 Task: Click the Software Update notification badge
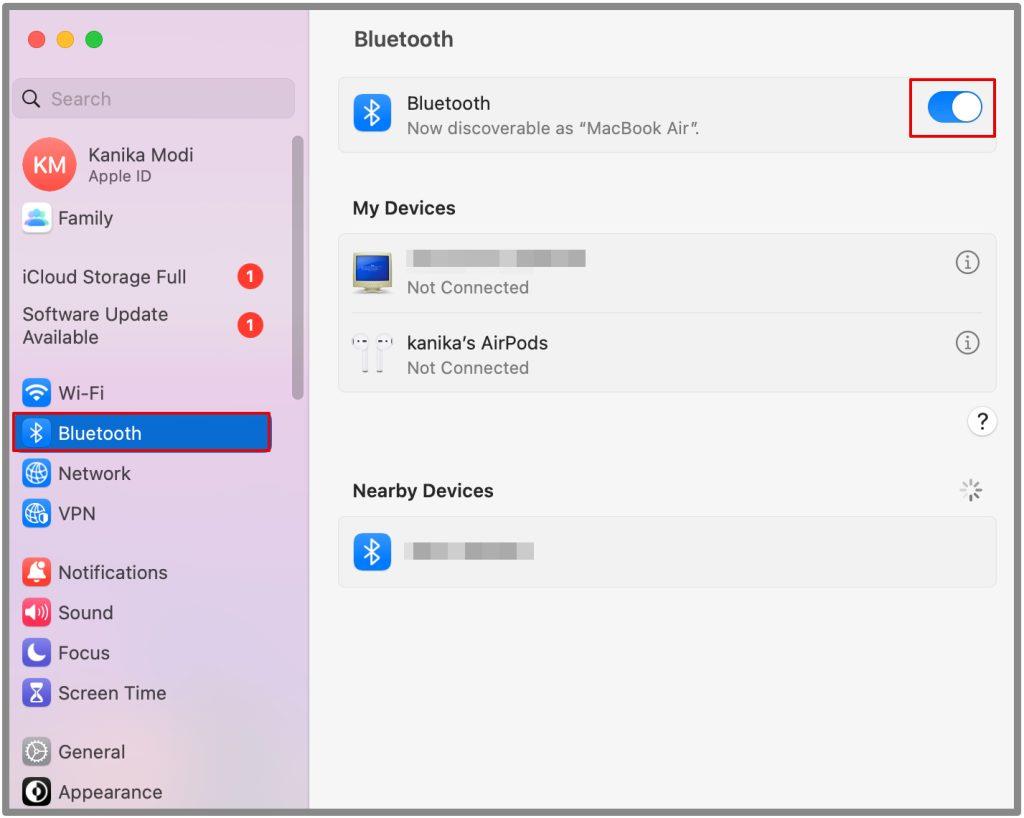[250, 325]
